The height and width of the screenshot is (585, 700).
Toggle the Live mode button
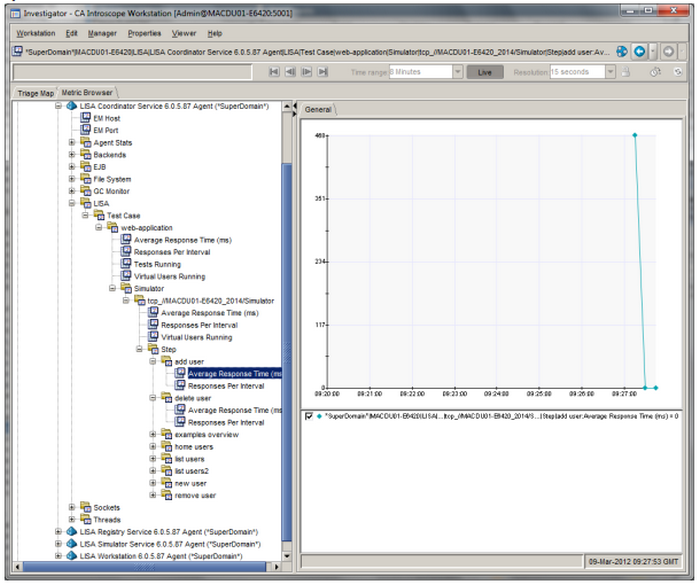click(485, 72)
